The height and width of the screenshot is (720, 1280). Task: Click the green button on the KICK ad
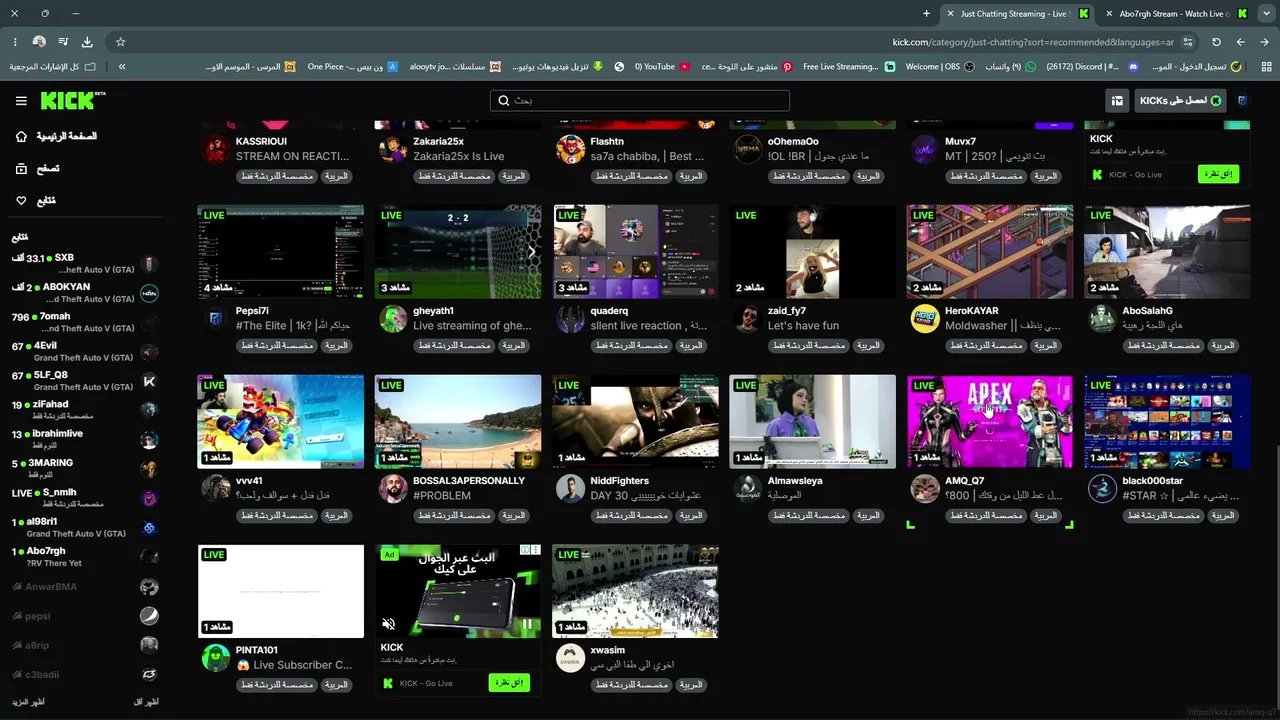coord(509,682)
